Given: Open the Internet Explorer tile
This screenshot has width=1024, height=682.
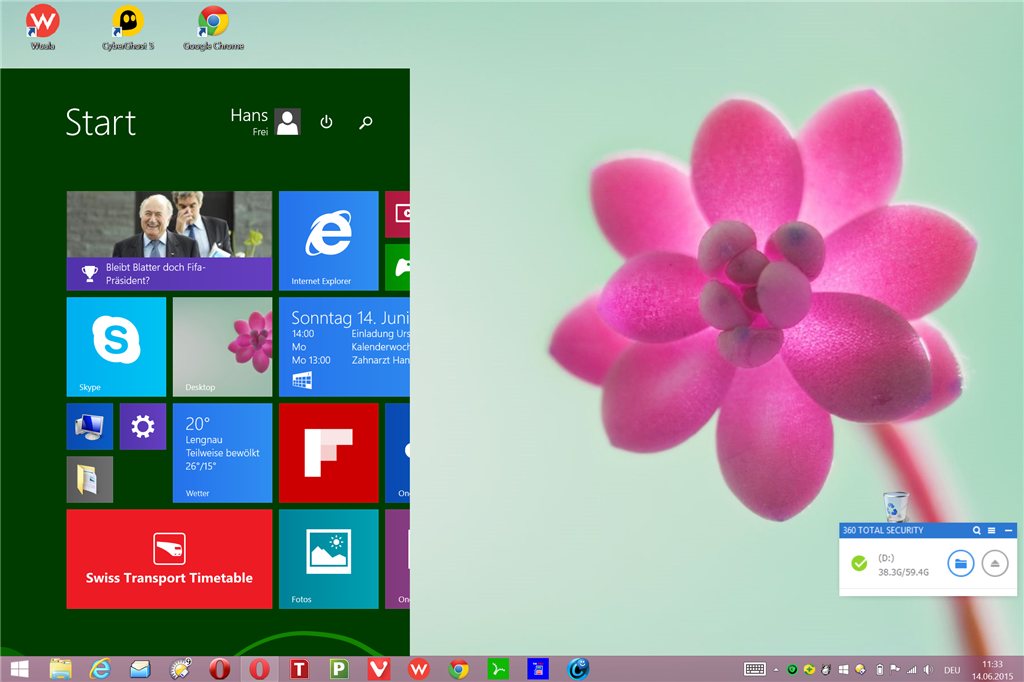Looking at the screenshot, I should click(328, 240).
